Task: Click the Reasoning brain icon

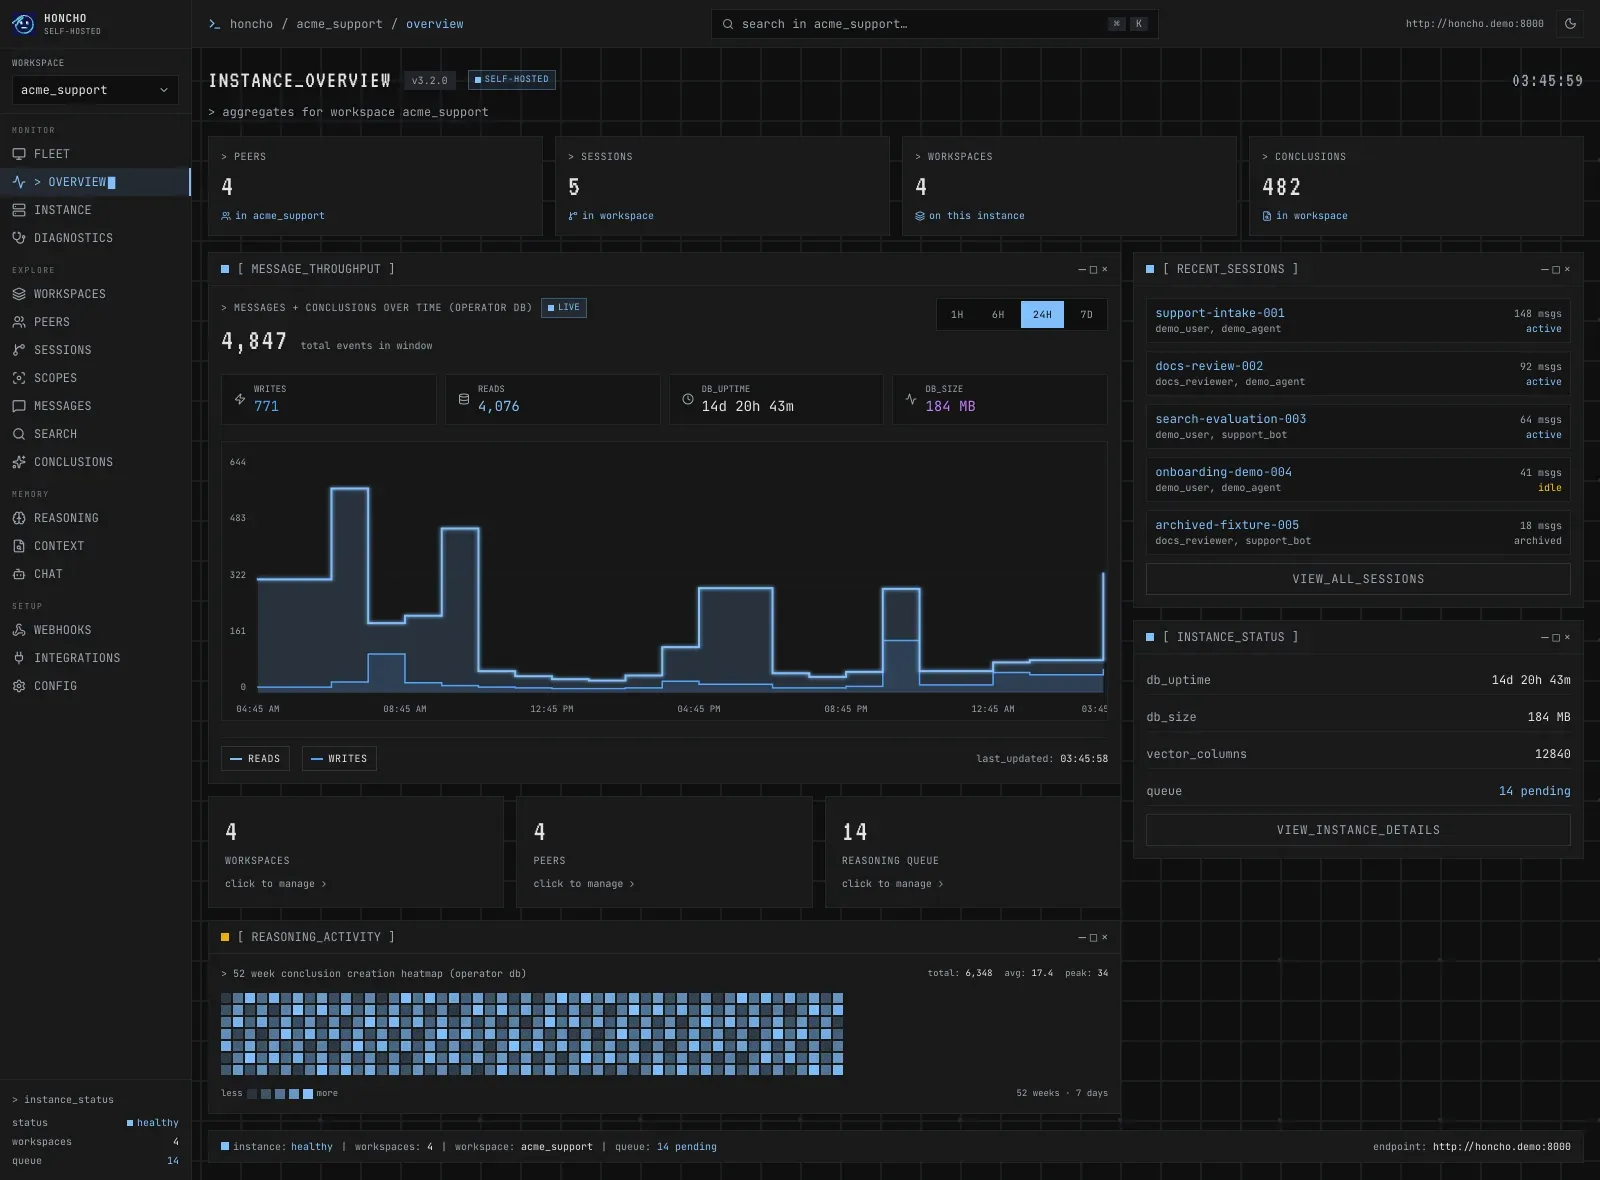Action: click(x=19, y=518)
